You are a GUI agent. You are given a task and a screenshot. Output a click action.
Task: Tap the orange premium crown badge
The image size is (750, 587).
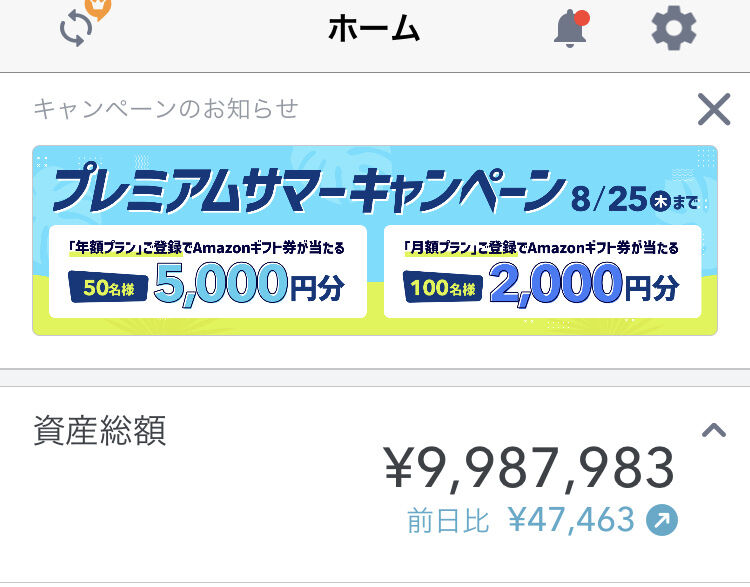click(99, 8)
